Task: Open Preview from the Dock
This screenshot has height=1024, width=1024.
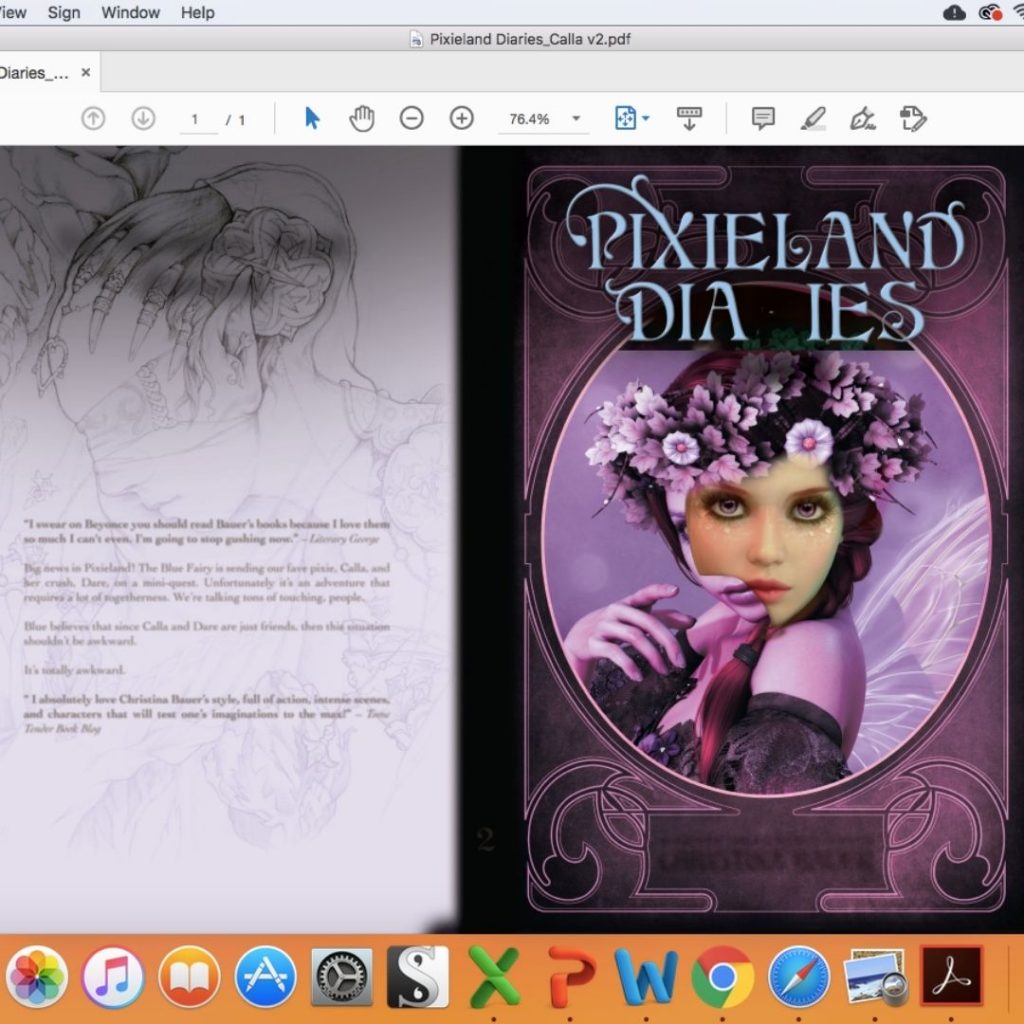Action: 875,977
